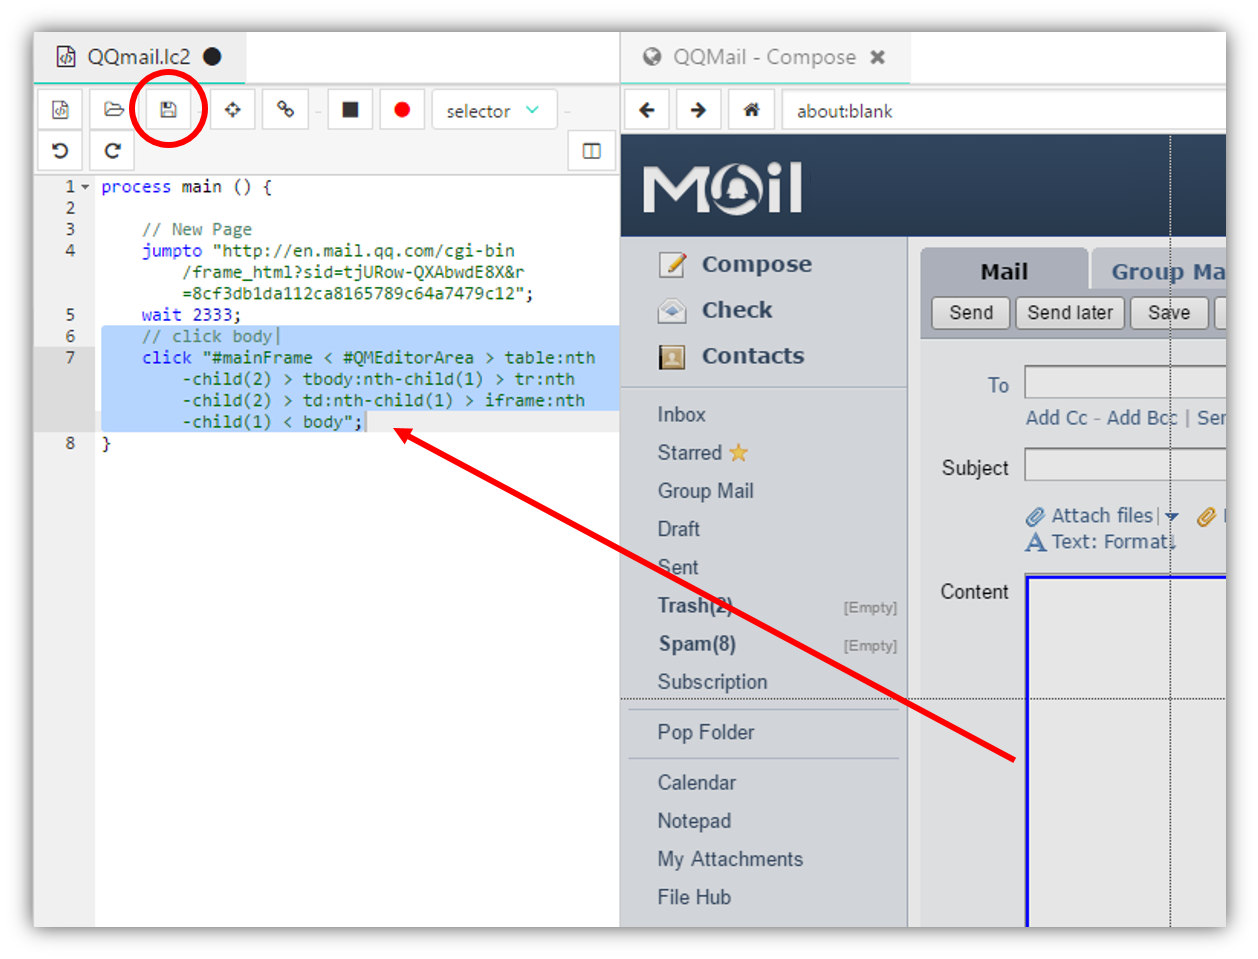This screenshot has width=1258, height=959.
Task: Open Pop Folder in the sidebar
Action: [x=706, y=732]
